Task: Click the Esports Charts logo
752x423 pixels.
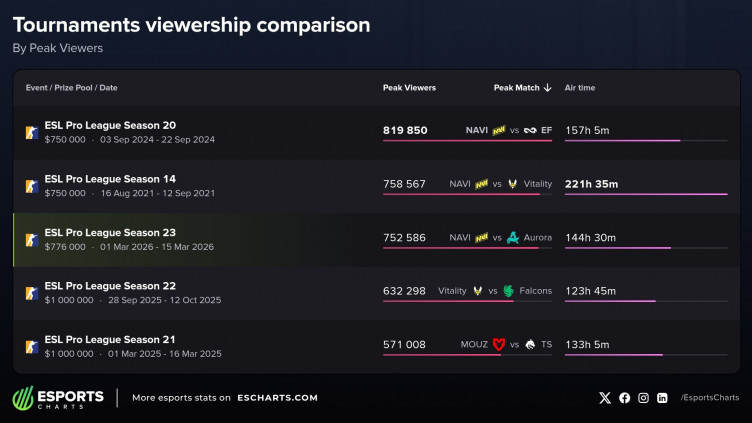Action: [x=58, y=398]
